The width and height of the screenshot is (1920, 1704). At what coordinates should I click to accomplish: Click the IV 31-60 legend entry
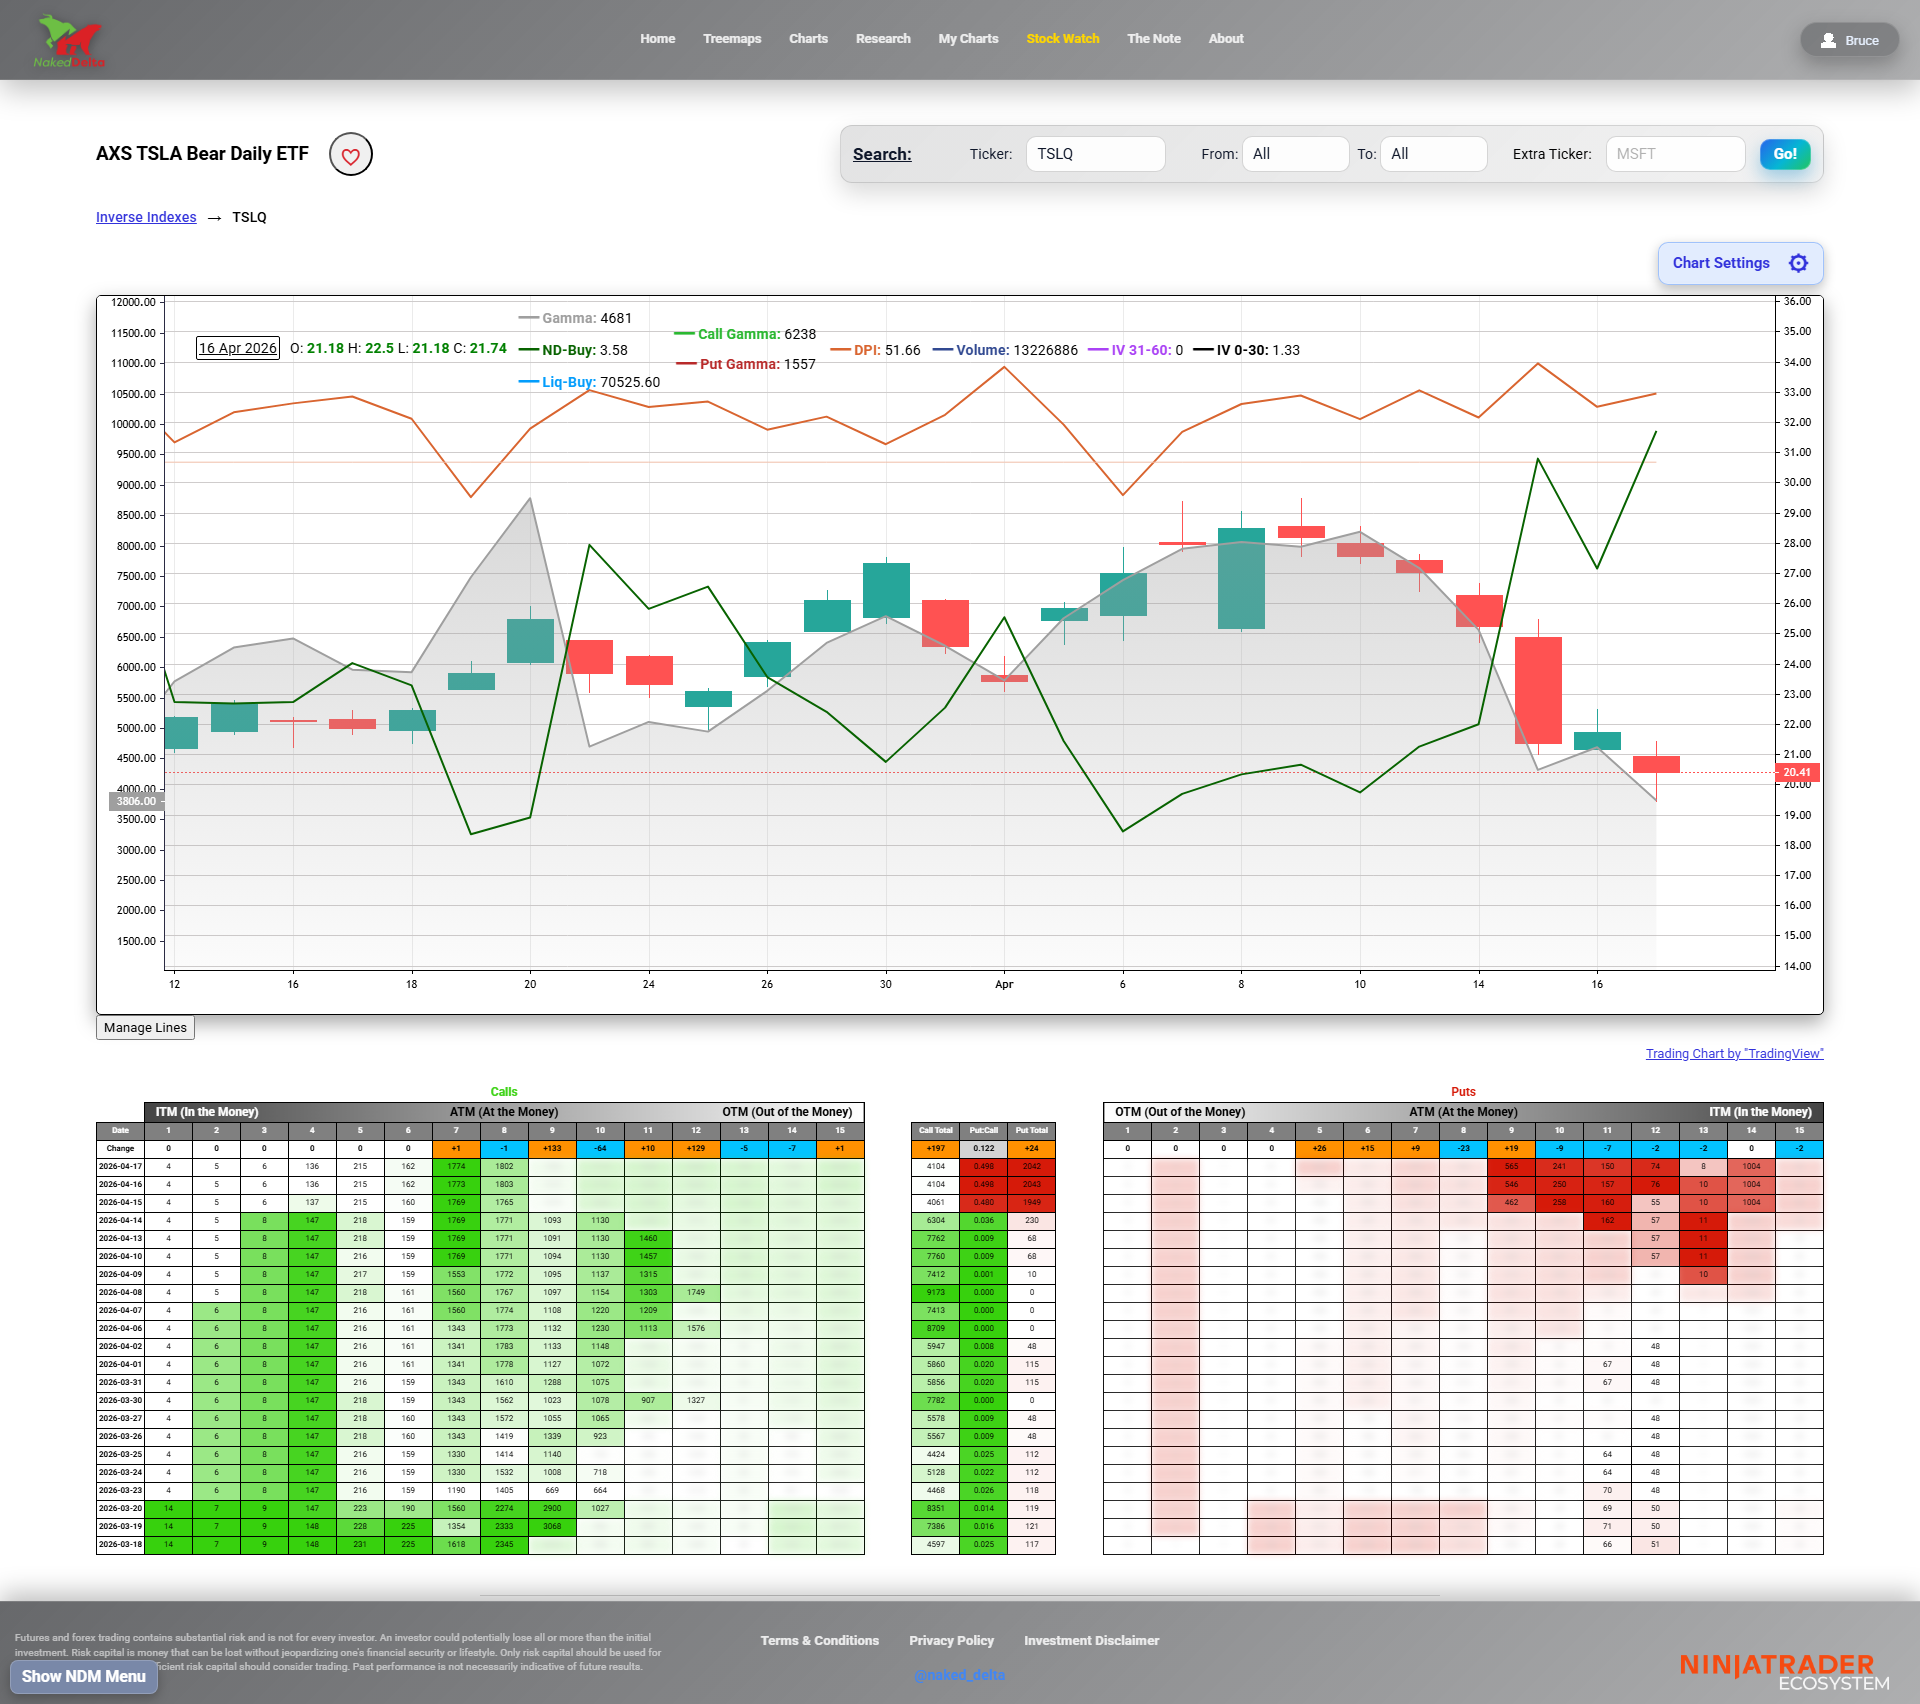1135,350
